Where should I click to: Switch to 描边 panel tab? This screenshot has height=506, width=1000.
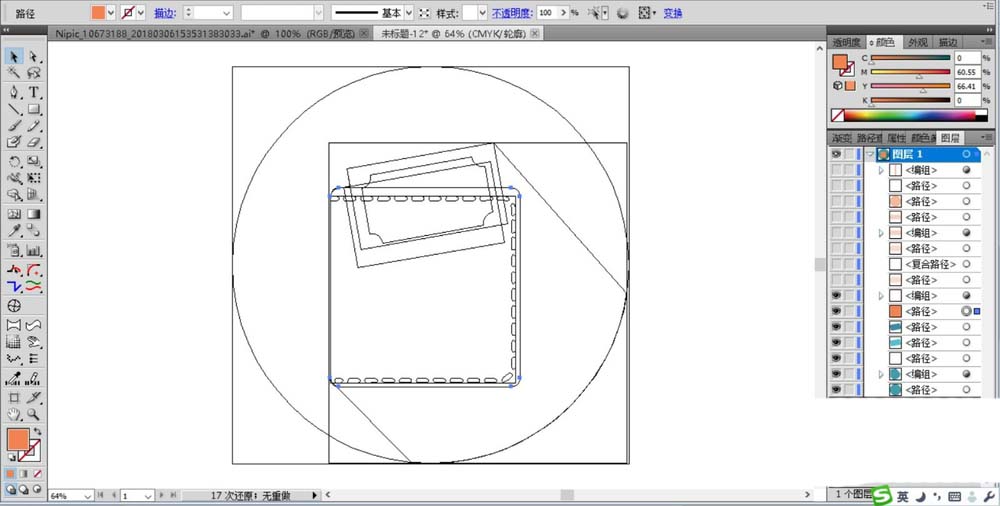(947, 42)
